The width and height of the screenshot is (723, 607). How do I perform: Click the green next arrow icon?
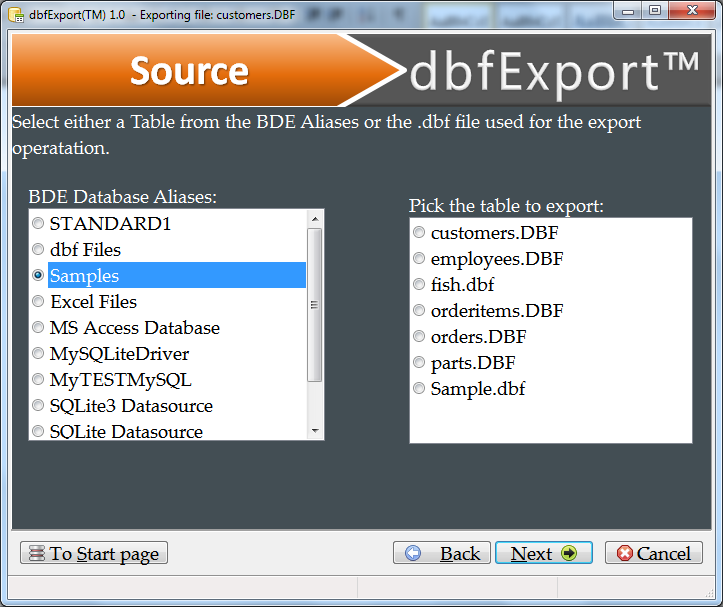569,553
